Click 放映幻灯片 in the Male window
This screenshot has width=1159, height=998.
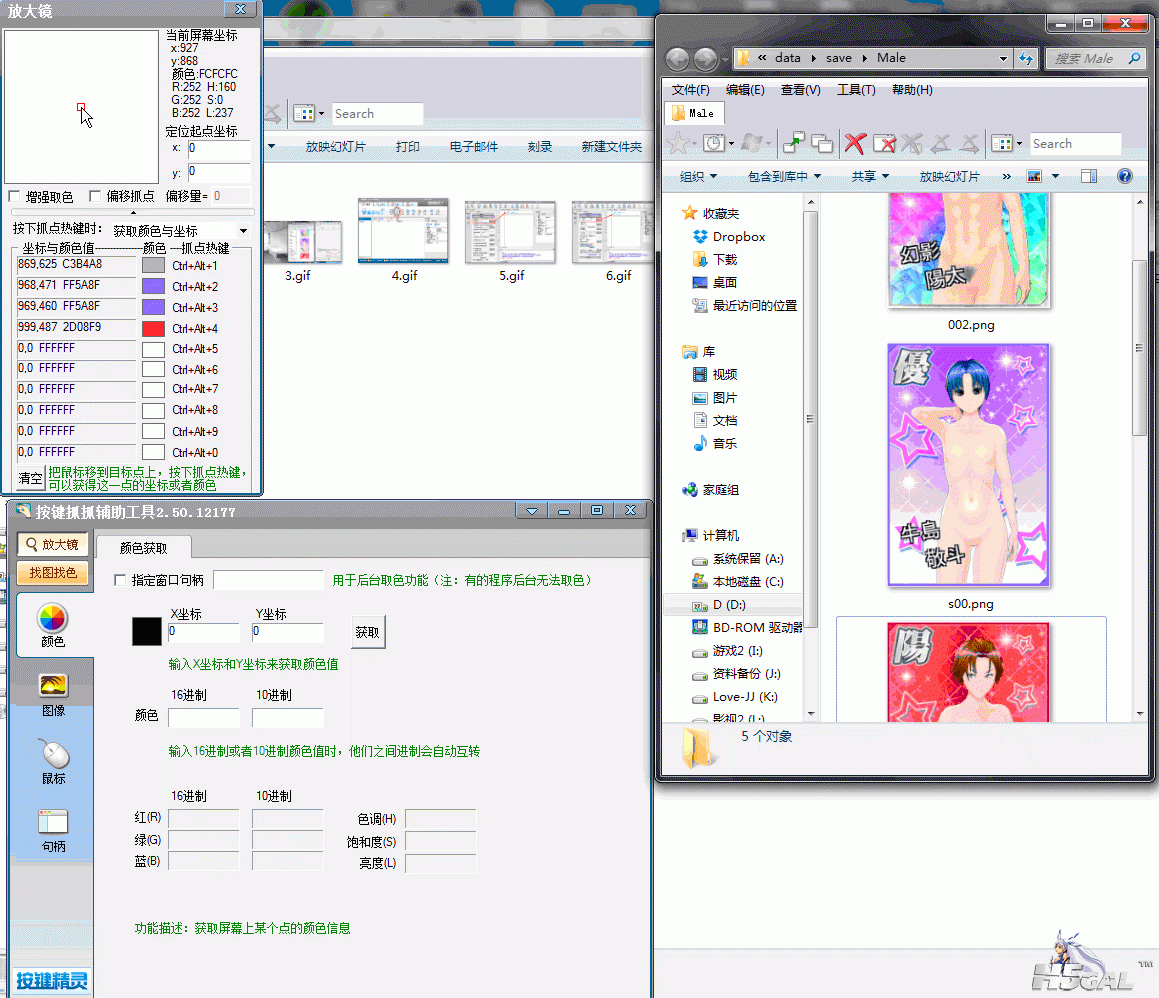pyautogui.click(x=949, y=176)
